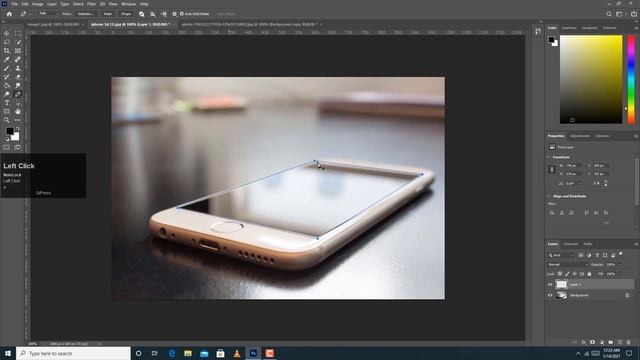The width and height of the screenshot is (640, 360).
Task: Click inside the color picker field
Action: [591, 79]
